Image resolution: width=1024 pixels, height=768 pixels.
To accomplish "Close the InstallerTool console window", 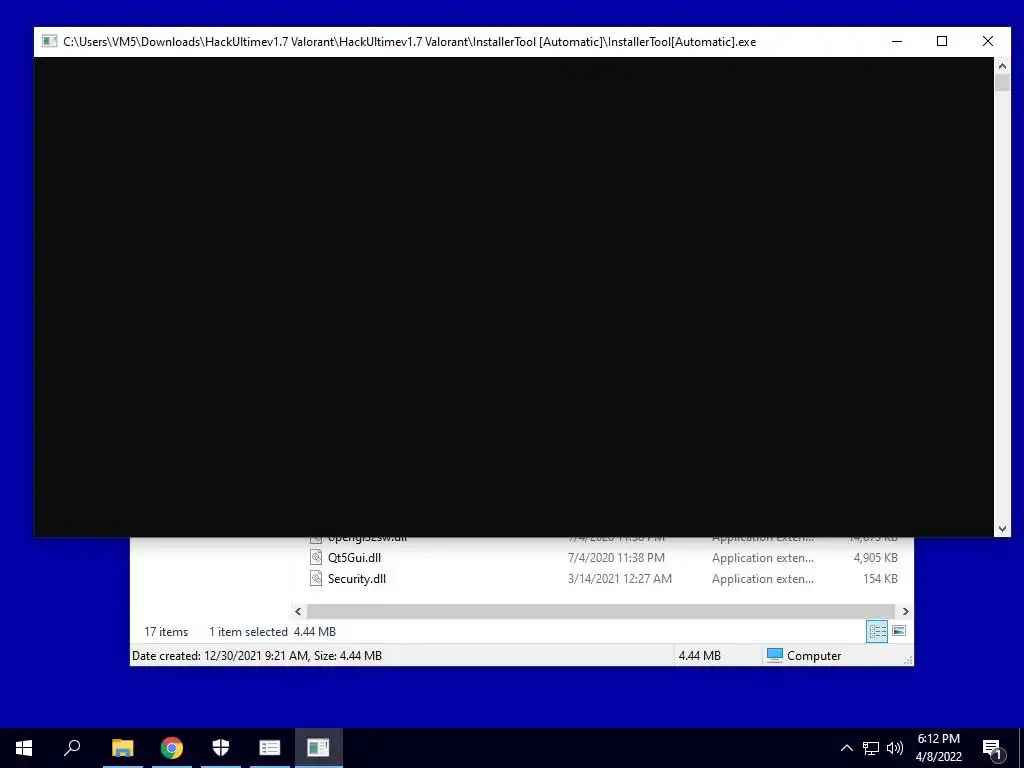I will (x=987, y=41).
